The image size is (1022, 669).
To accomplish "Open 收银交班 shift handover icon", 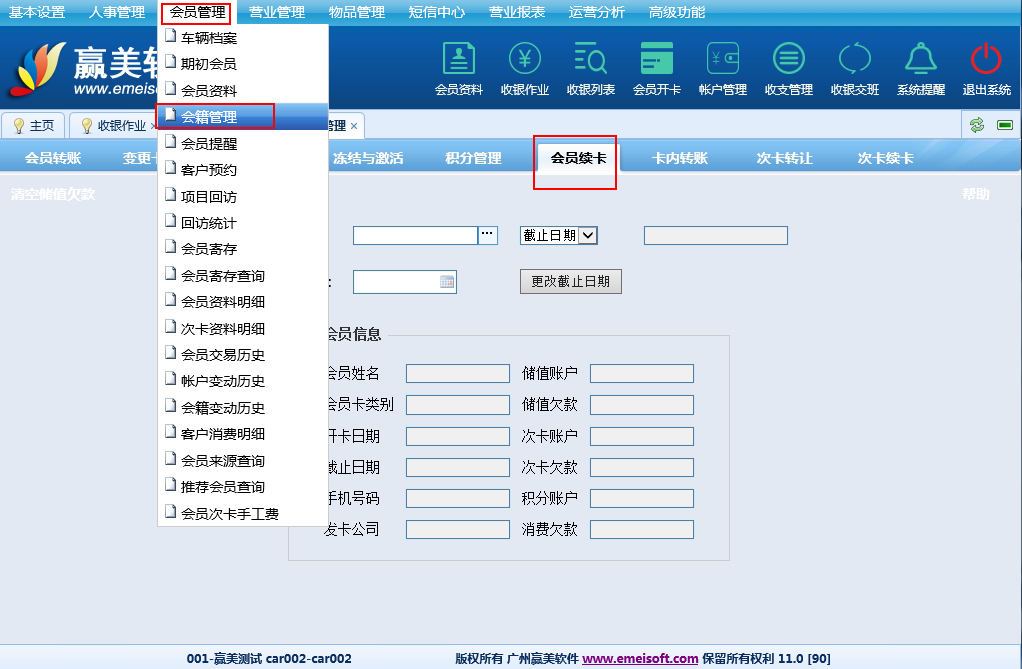I will coord(855,62).
